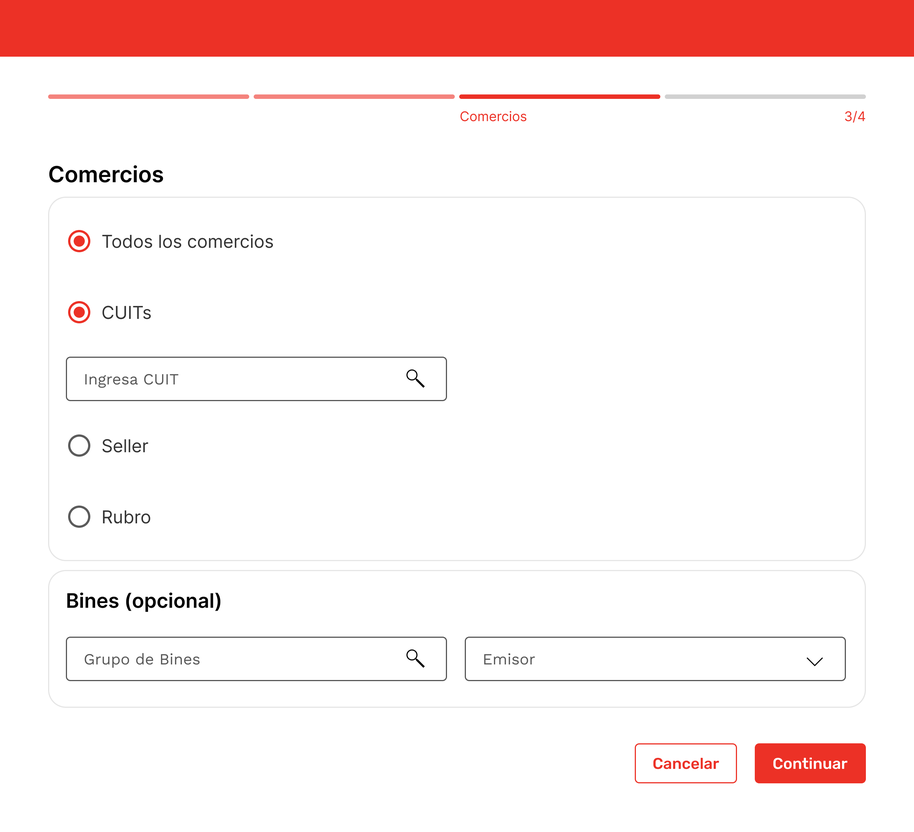
Task: Select the CUITs radio option
Action: [x=79, y=313]
